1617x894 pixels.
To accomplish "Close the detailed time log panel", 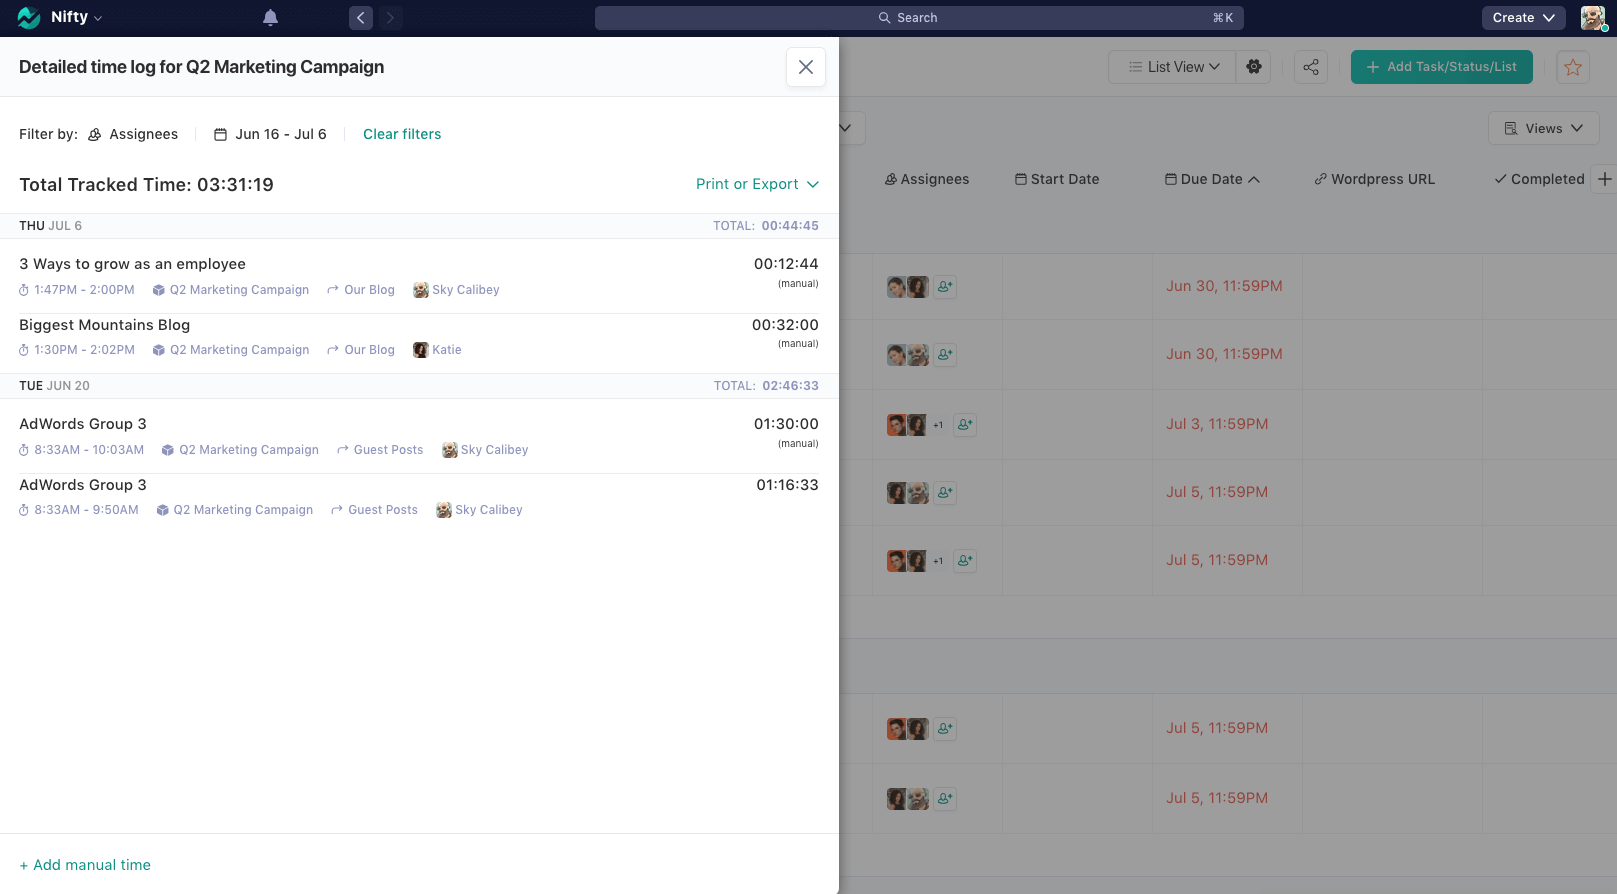I will pos(805,67).
